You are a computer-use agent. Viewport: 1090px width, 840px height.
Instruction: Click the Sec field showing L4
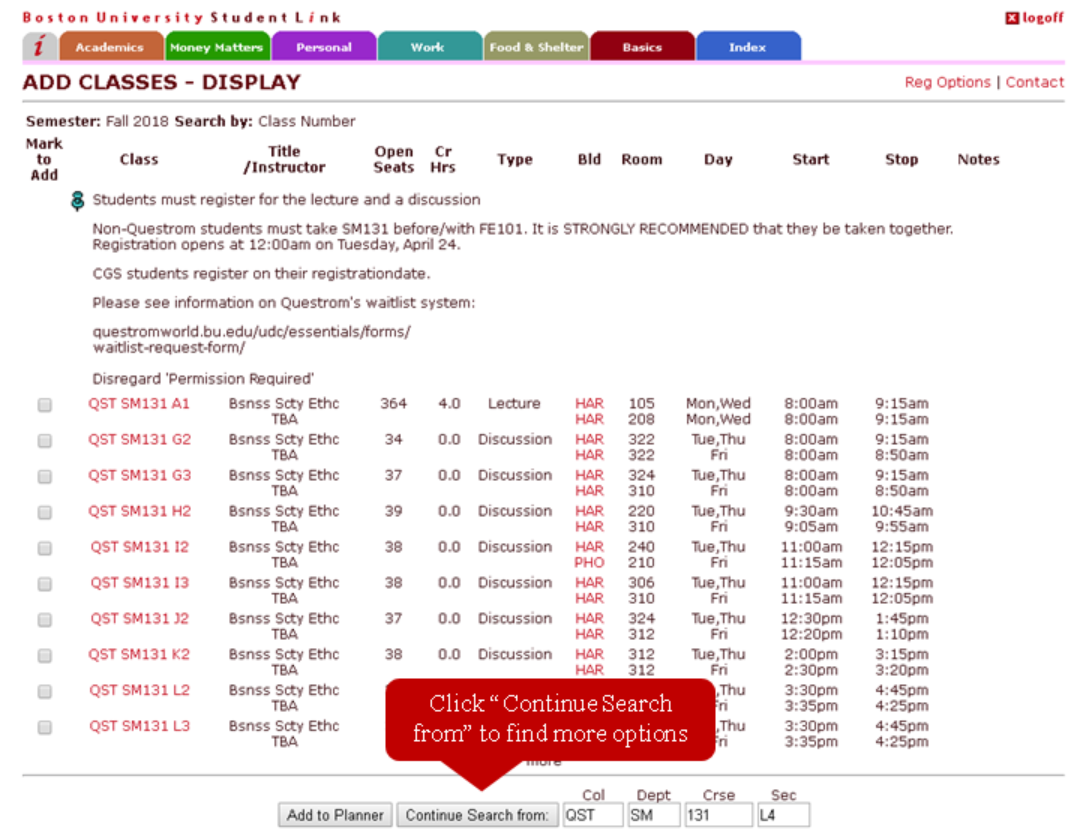(x=783, y=815)
